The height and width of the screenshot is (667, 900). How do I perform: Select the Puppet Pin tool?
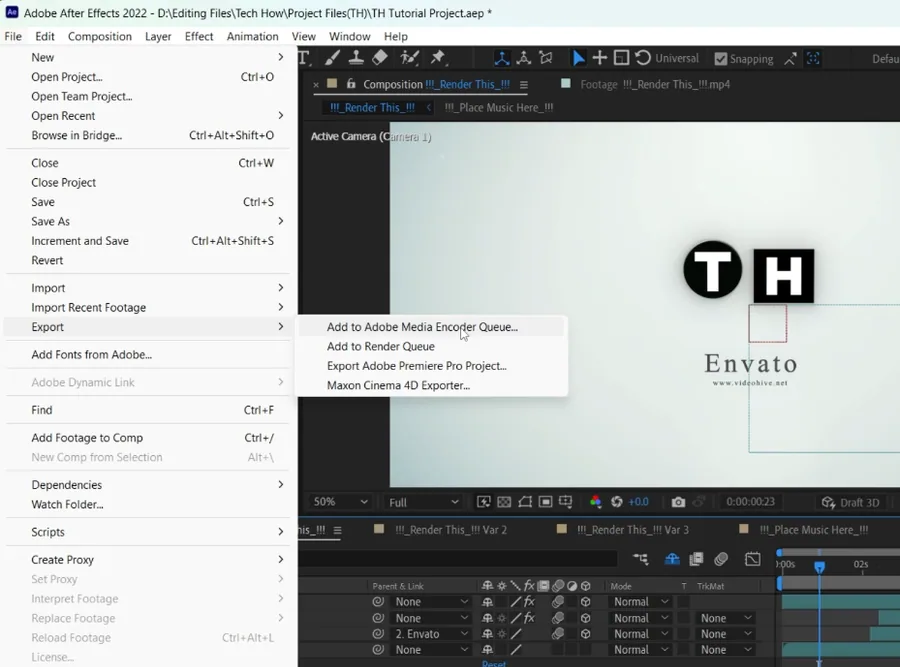click(438, 58)
